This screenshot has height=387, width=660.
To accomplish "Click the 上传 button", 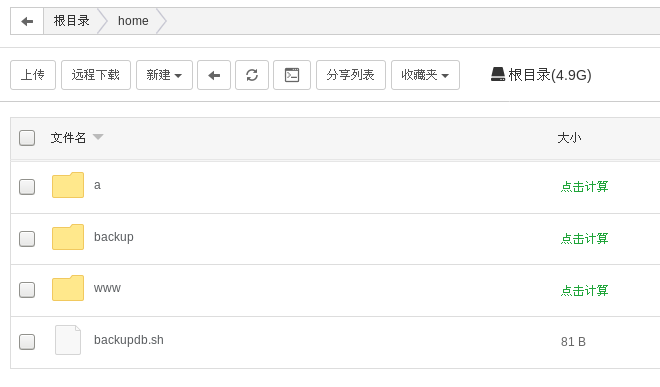I will (x=33, y=75).
